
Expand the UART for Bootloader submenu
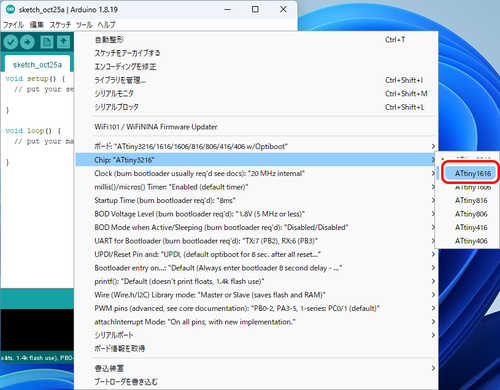pyautogui.click(x=256, y=241)
